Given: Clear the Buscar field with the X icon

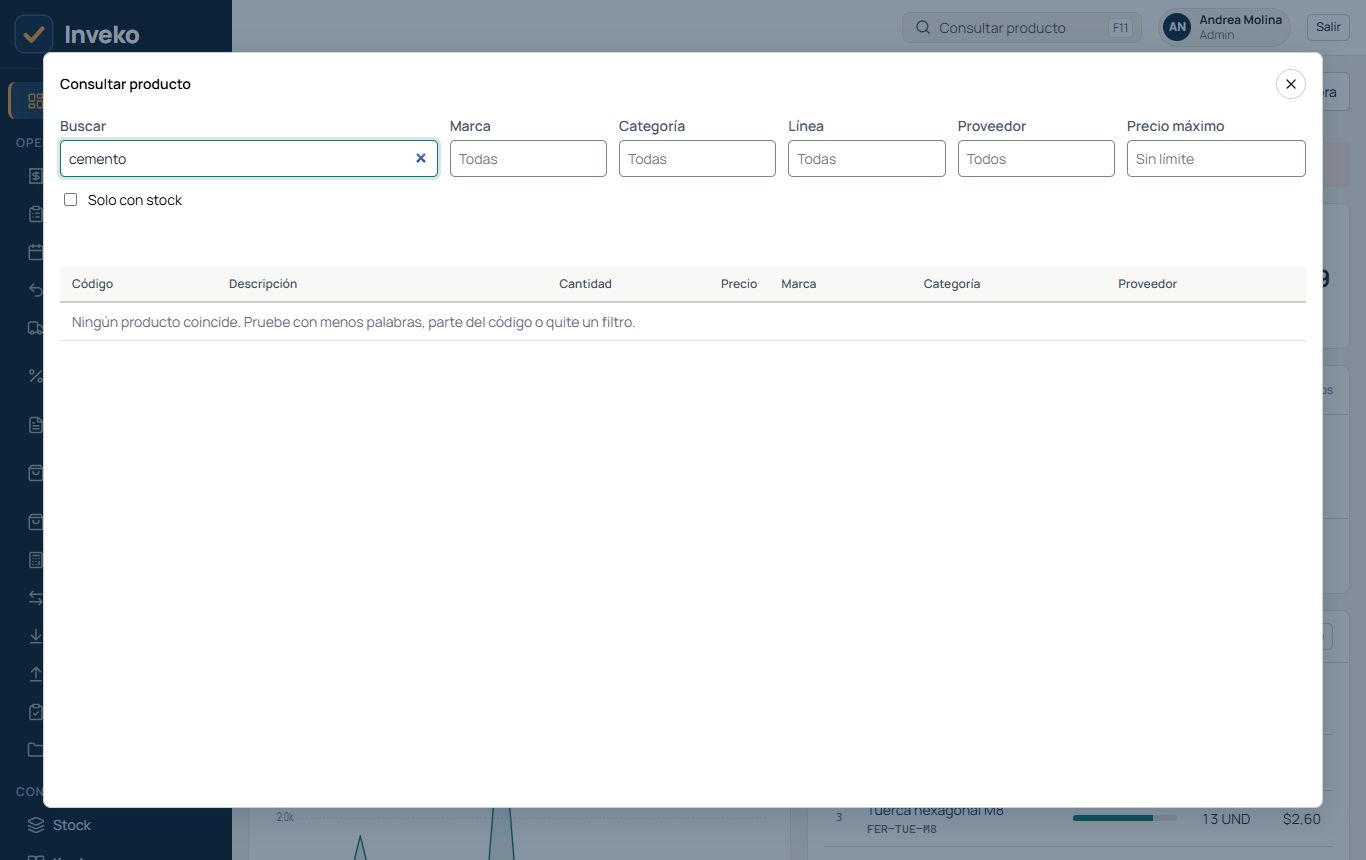Looking at the screenshot, I should [421, 158].
